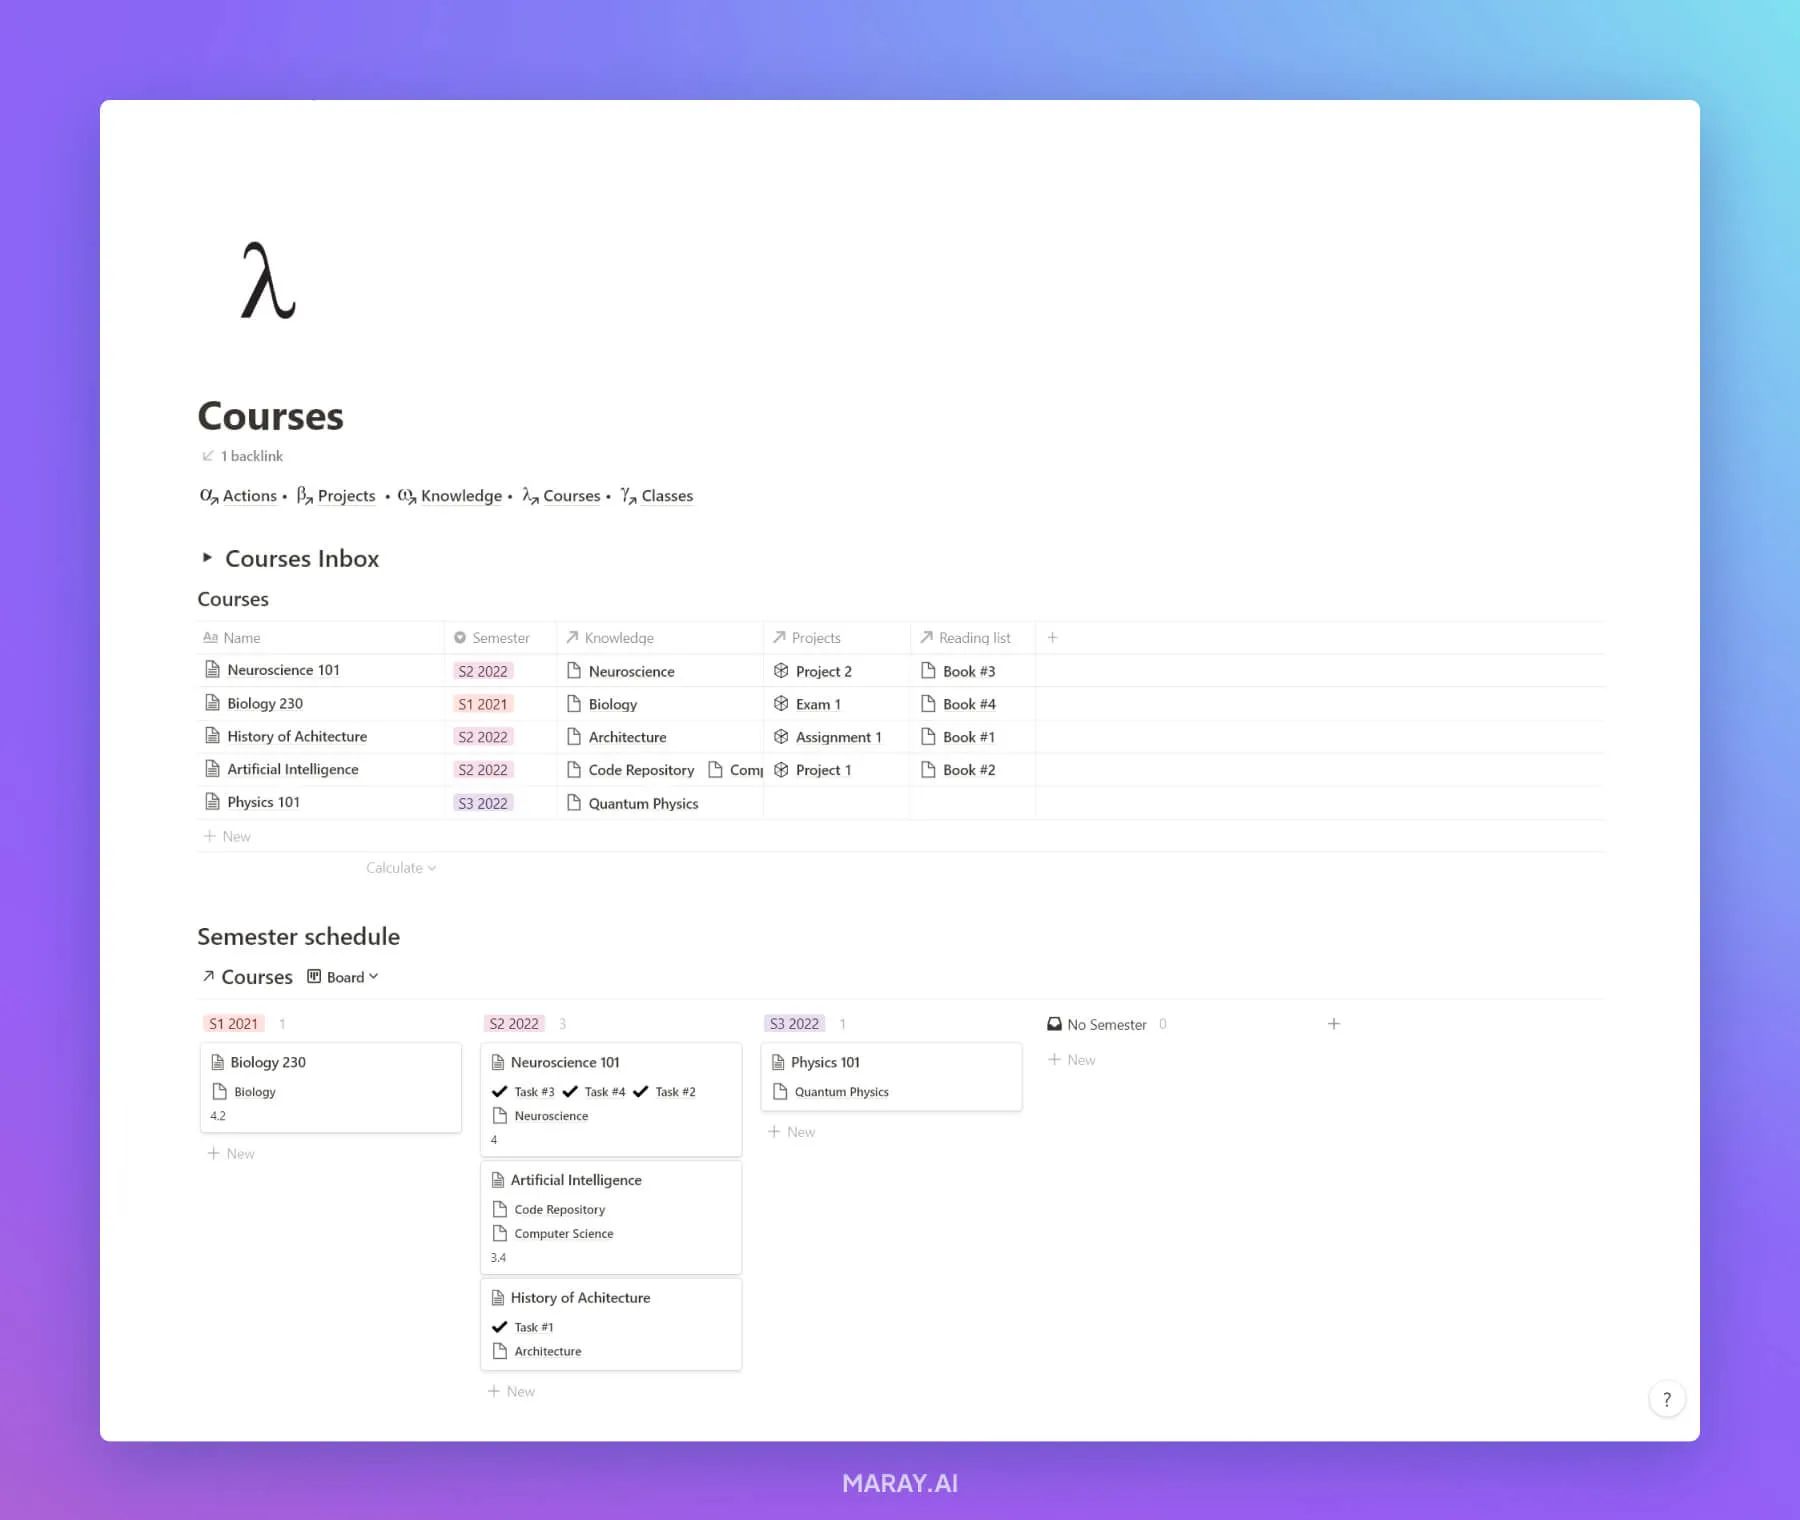
Task: Click the Book #3 page icon
Action: pos(927,671)
